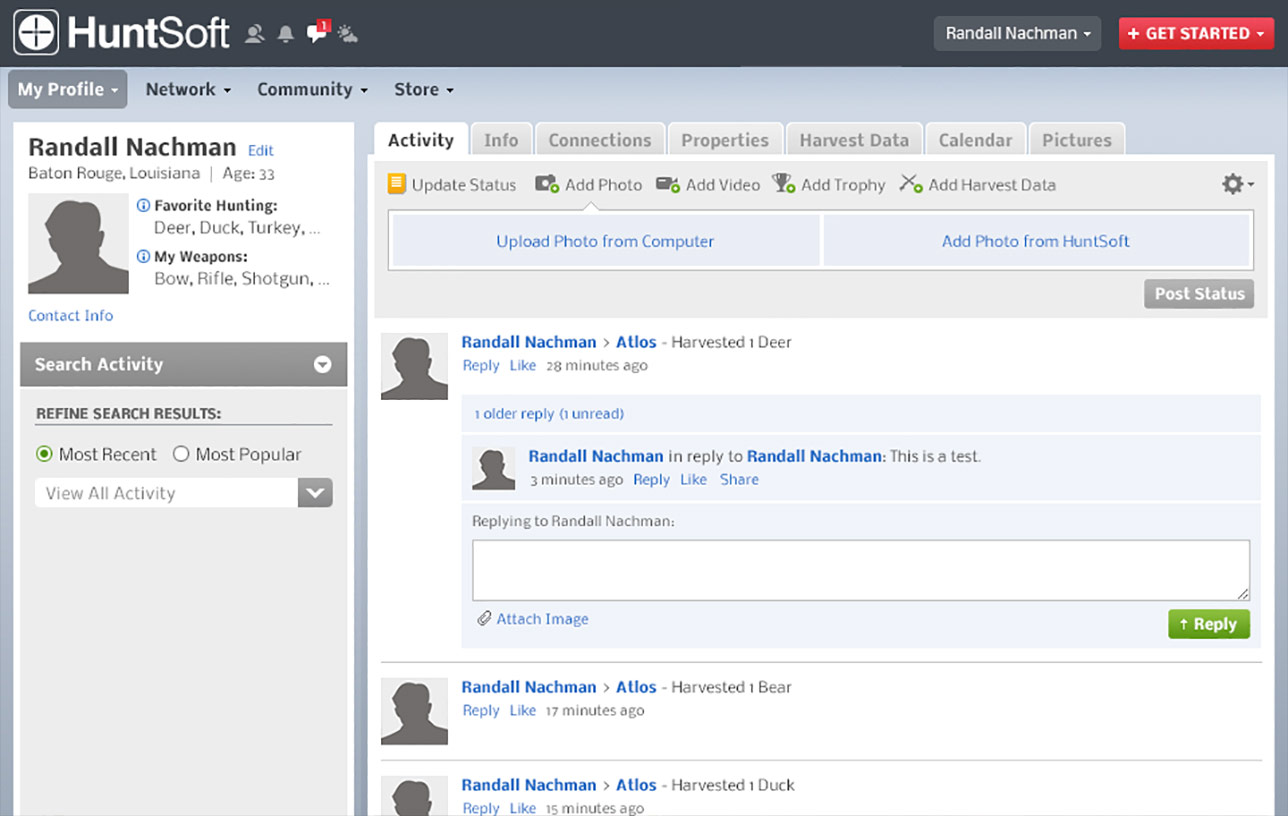Click Favorite Hunting info icon
Screen dimensions: 1288x816
pyautogui.click(x=143, y=205)
